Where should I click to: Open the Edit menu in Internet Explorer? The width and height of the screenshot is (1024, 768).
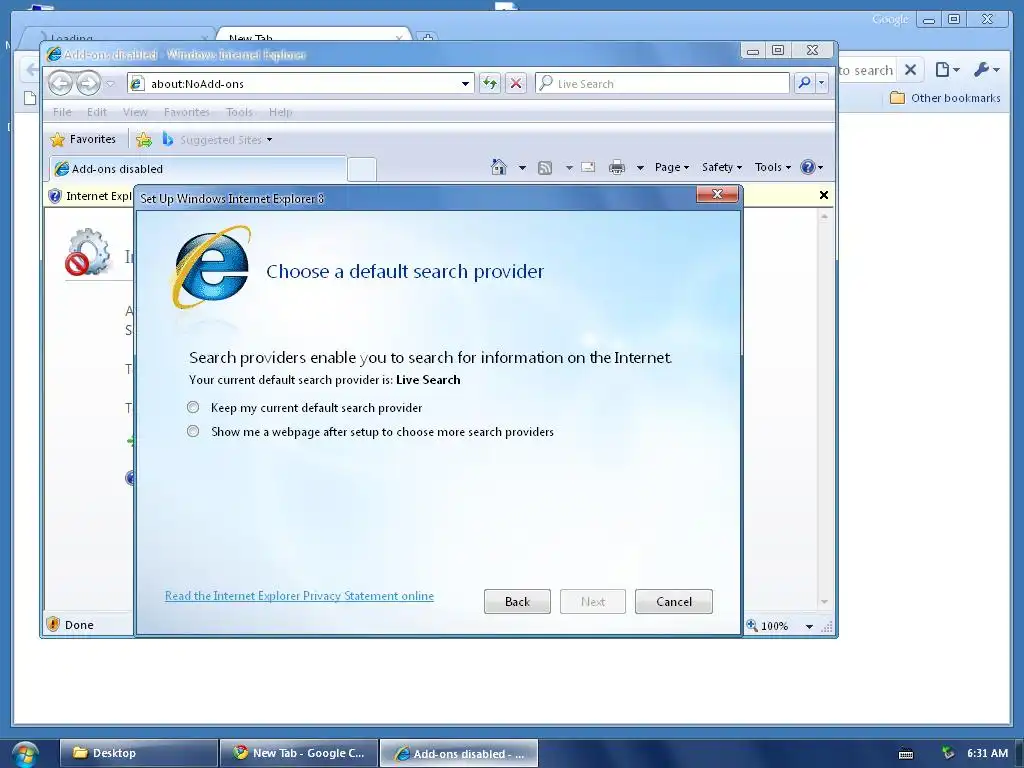97,112
